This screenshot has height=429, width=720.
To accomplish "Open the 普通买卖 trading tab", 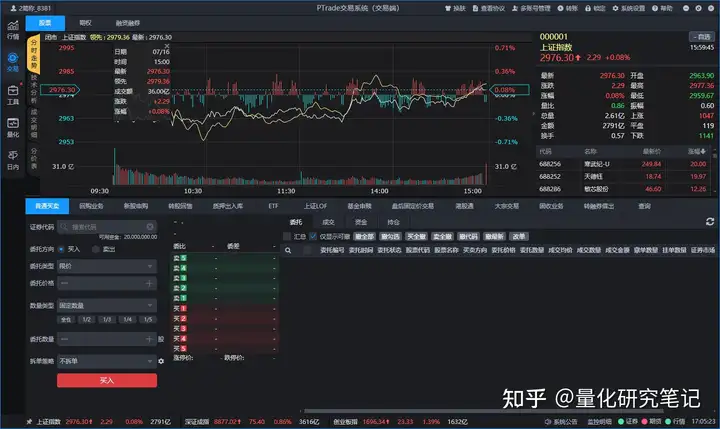I will tap(47, 206).
